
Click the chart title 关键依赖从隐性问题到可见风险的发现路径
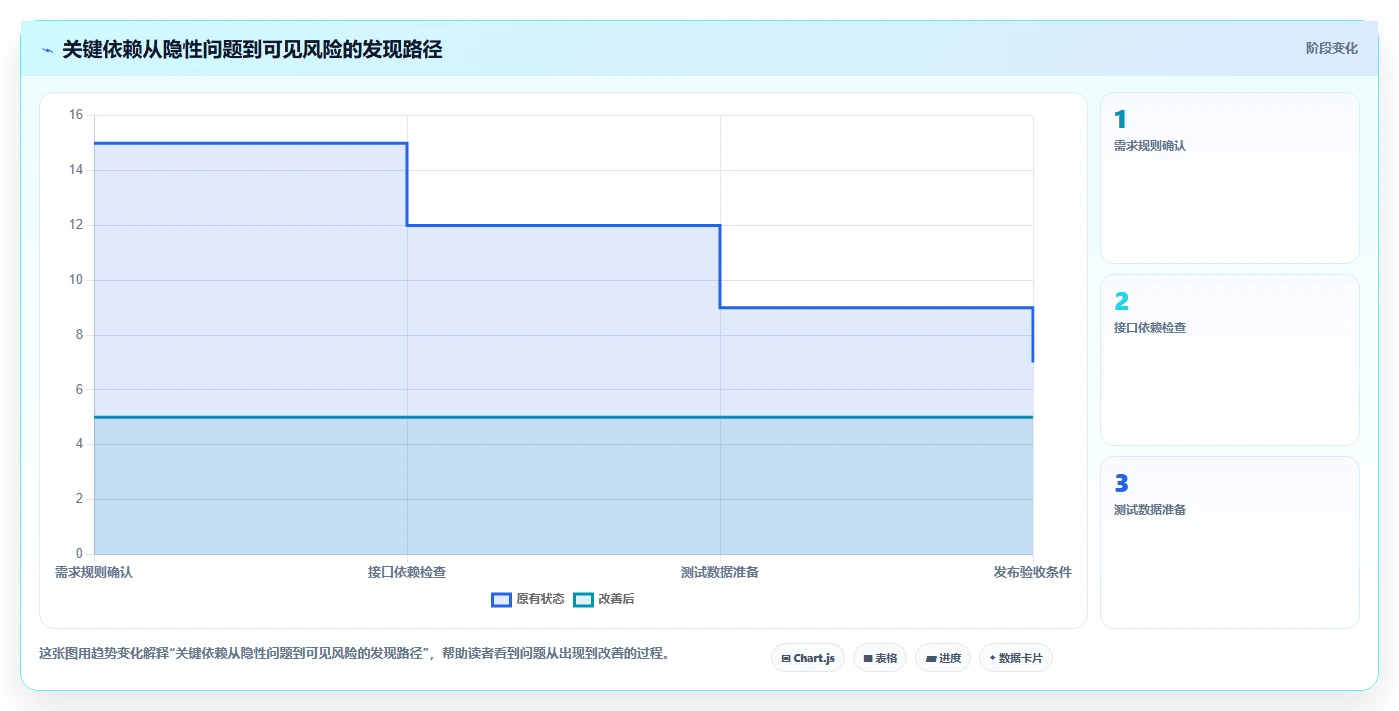tap(252, 49)
